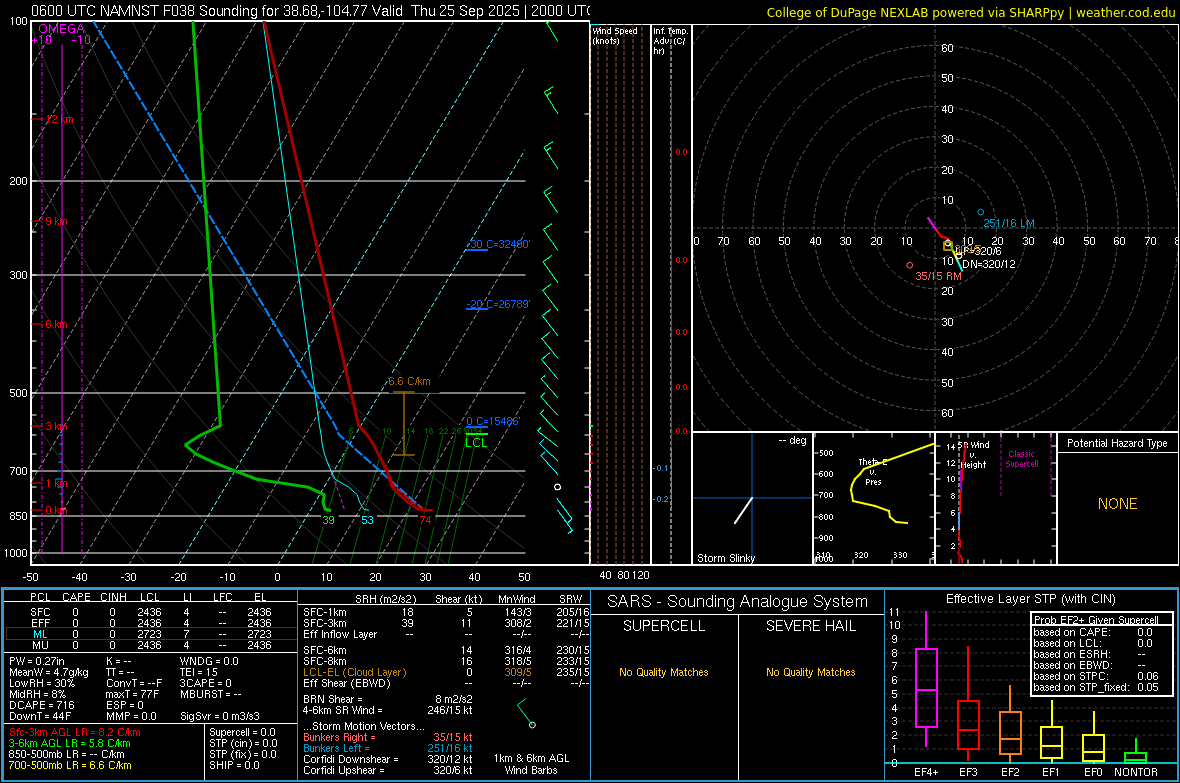Click the '0 C=15486' freezing level label
Viewport: 1180px width, 783px height.
[x=492, y=421]
